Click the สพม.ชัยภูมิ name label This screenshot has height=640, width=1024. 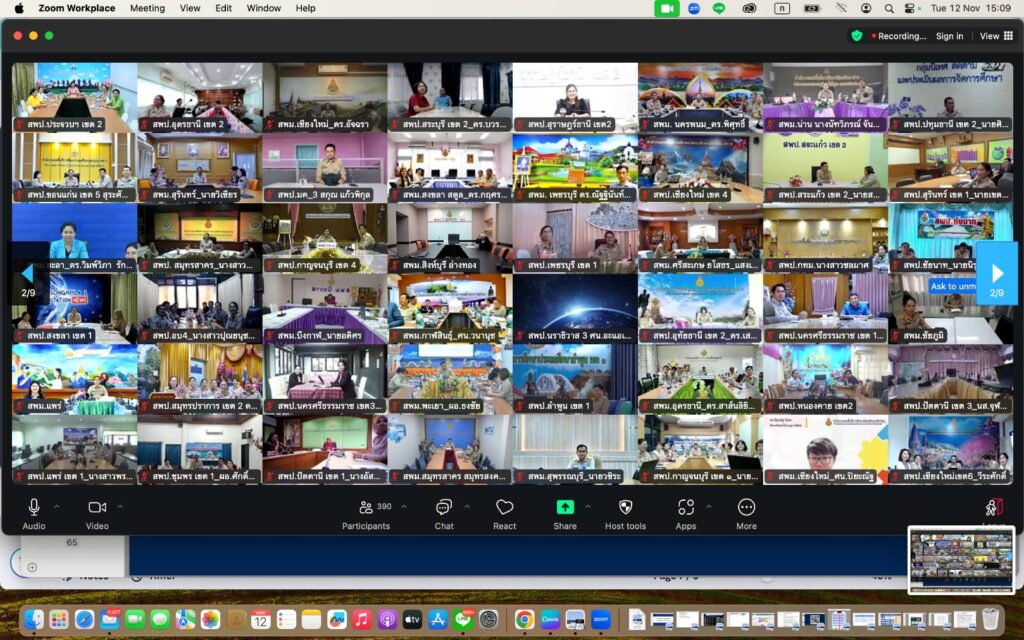[x=920, y=336]
